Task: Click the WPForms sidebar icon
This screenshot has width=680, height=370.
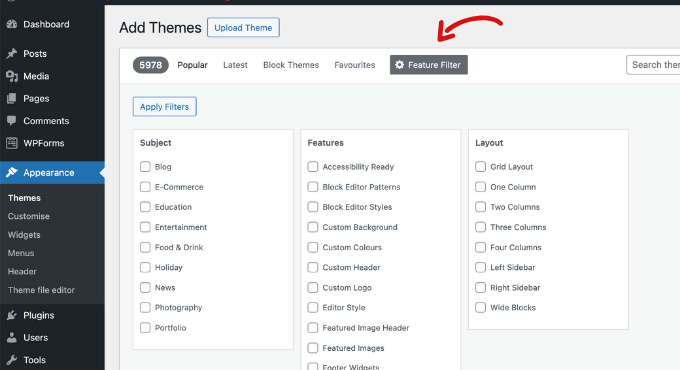Action: tap(12, 143)
